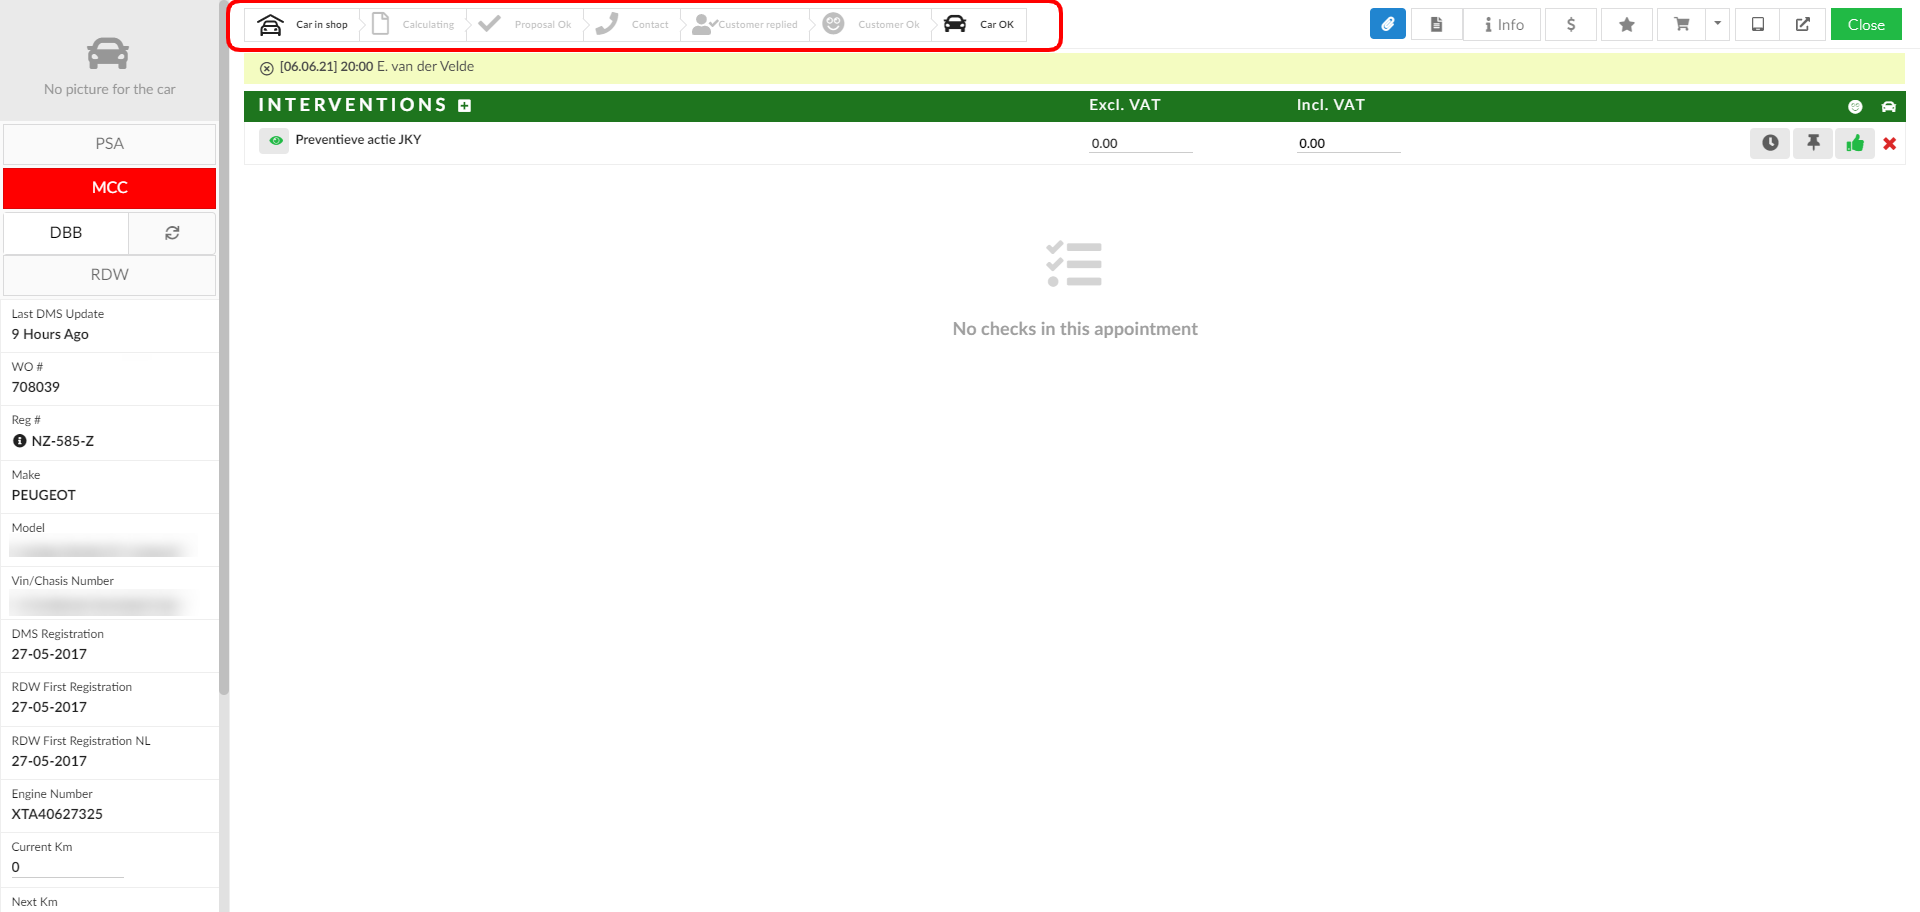Click the red MCC button
This screenshot has height=912, width=1920.
pos(109,188)
